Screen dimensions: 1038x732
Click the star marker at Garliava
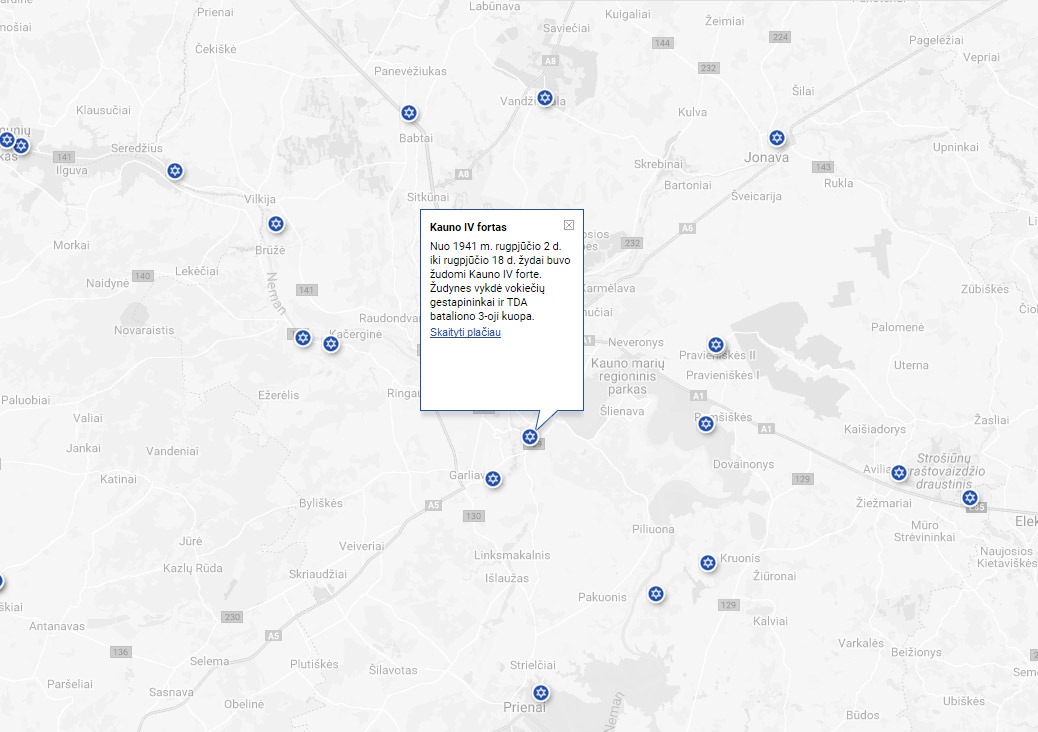click(493, 480)
